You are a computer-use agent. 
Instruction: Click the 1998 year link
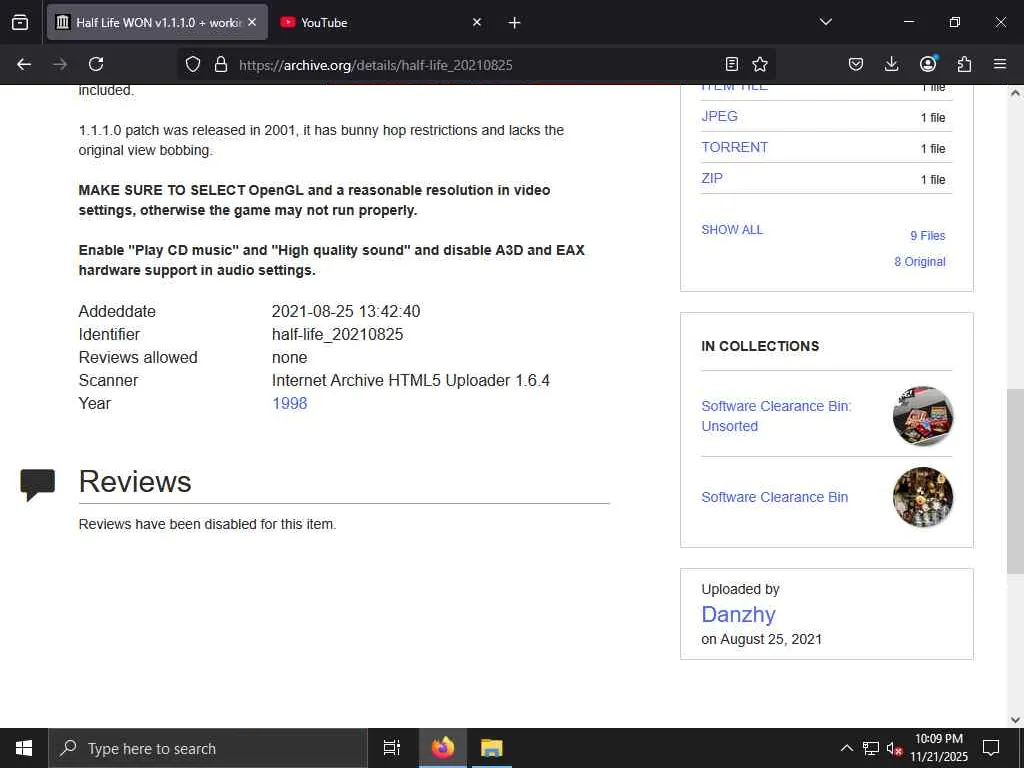pyautogui.click(x=289, y=404)
